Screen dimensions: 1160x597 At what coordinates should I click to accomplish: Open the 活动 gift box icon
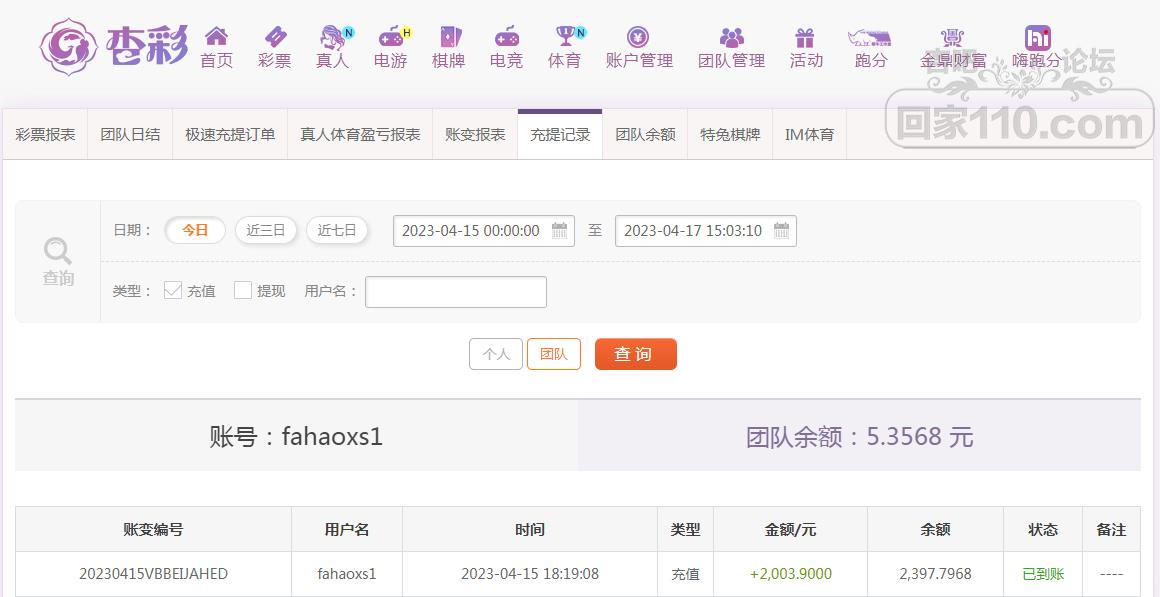[805, 38]
